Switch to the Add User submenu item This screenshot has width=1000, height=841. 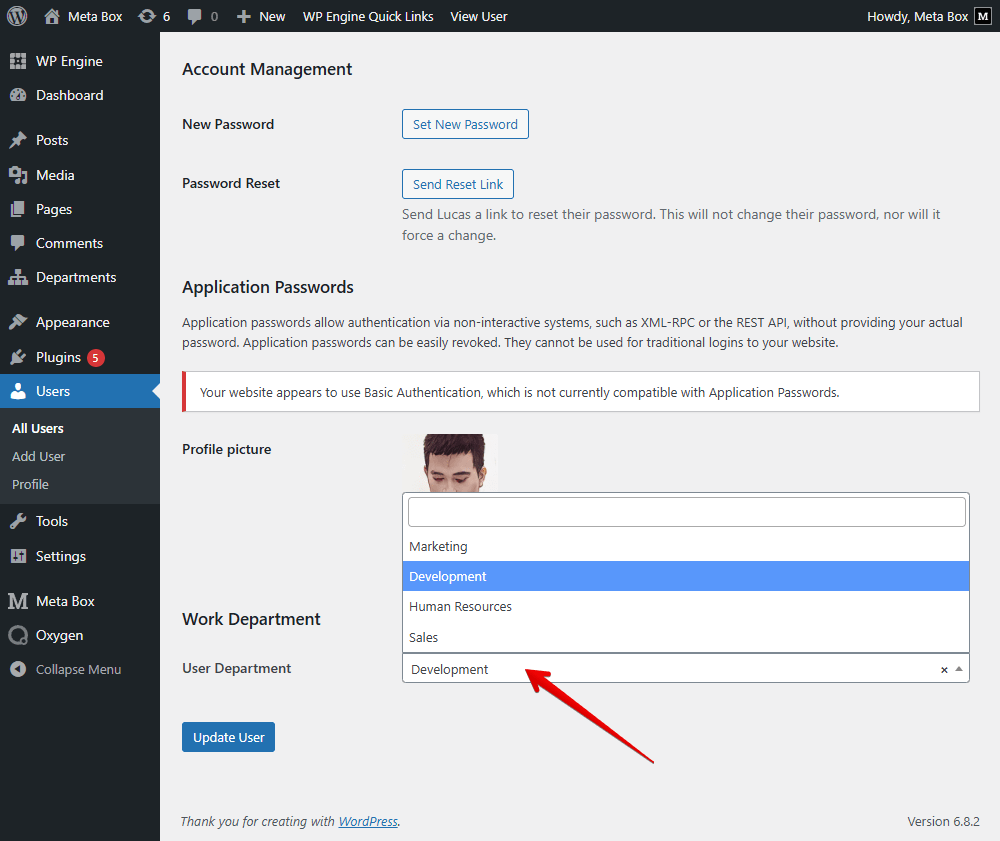(38, 456)
